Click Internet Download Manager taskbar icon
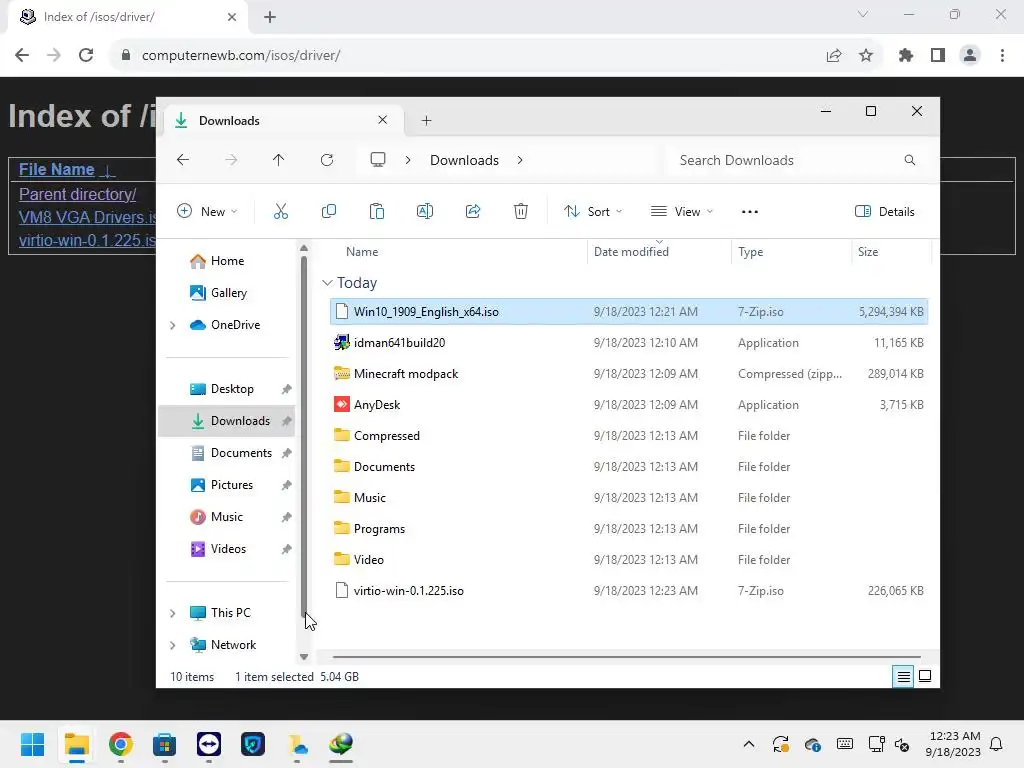This screenshot has height=768, width=1024. click(x=341, y=744)
